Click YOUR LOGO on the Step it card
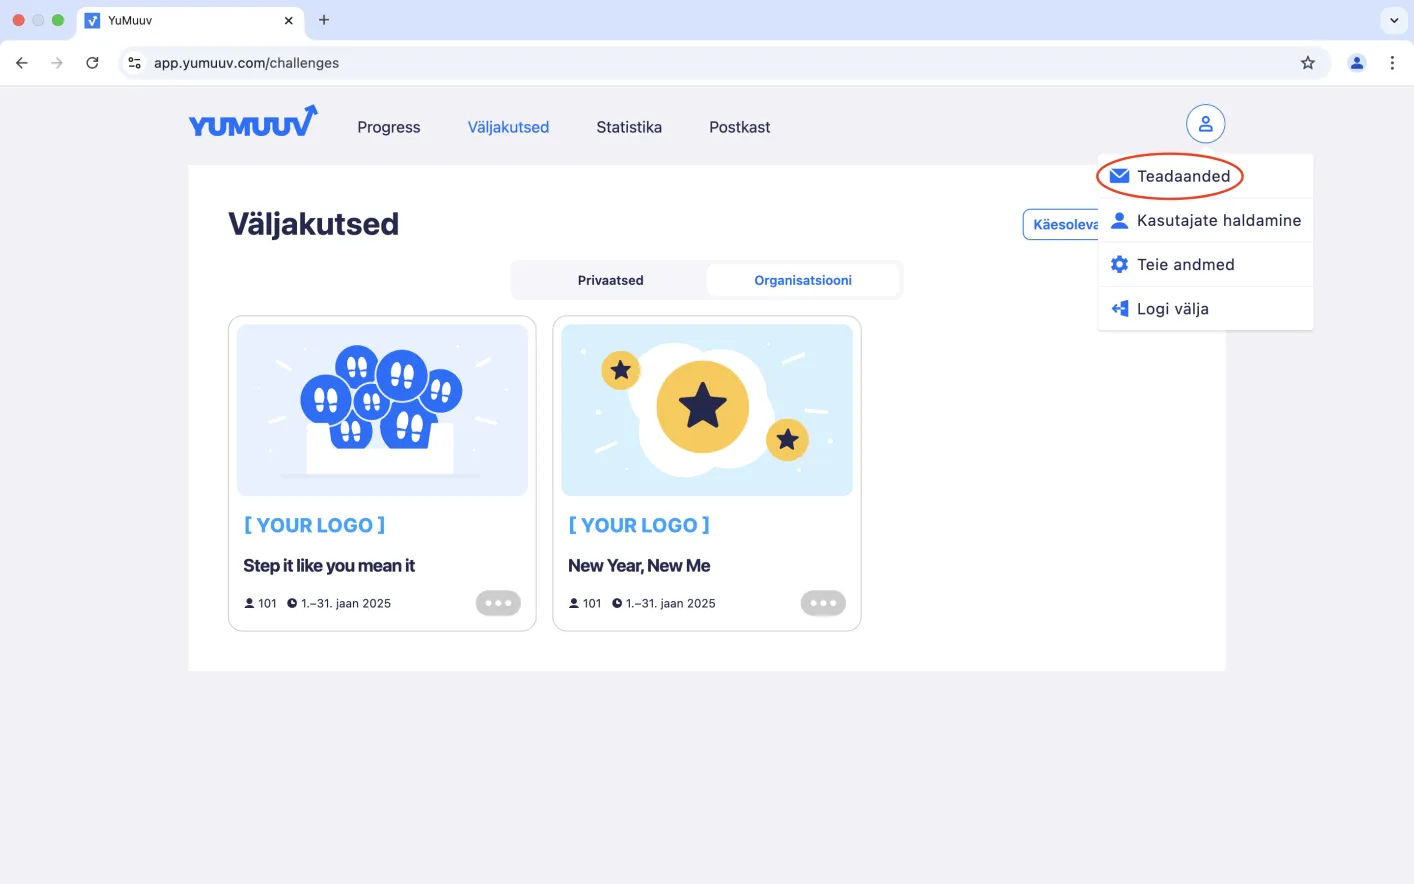This screenshot has width=1414, height=884. click(315, 525)
